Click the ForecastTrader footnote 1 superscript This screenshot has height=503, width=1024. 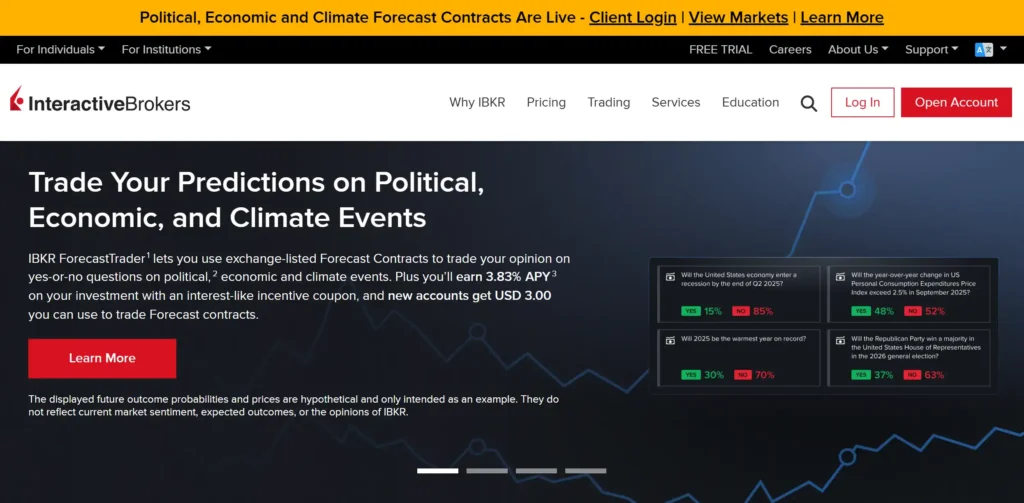(x=148, y=254)
